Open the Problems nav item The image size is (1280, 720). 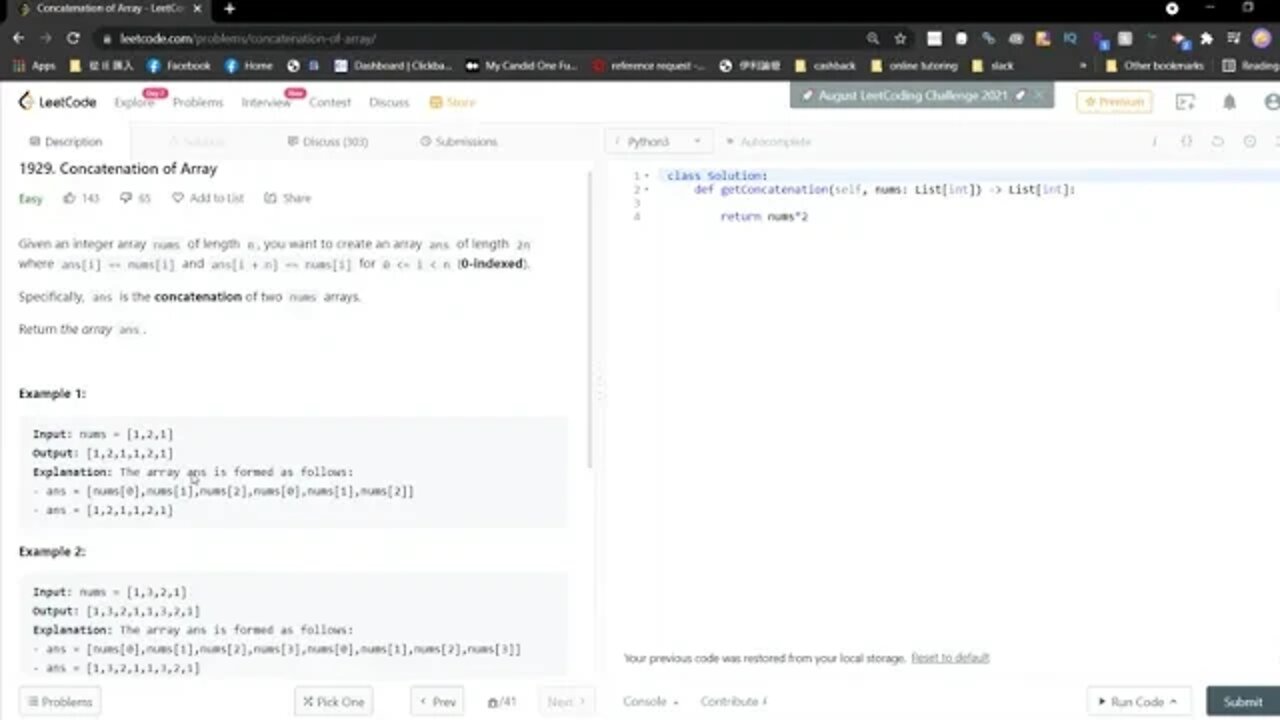[x=197, y=102]
